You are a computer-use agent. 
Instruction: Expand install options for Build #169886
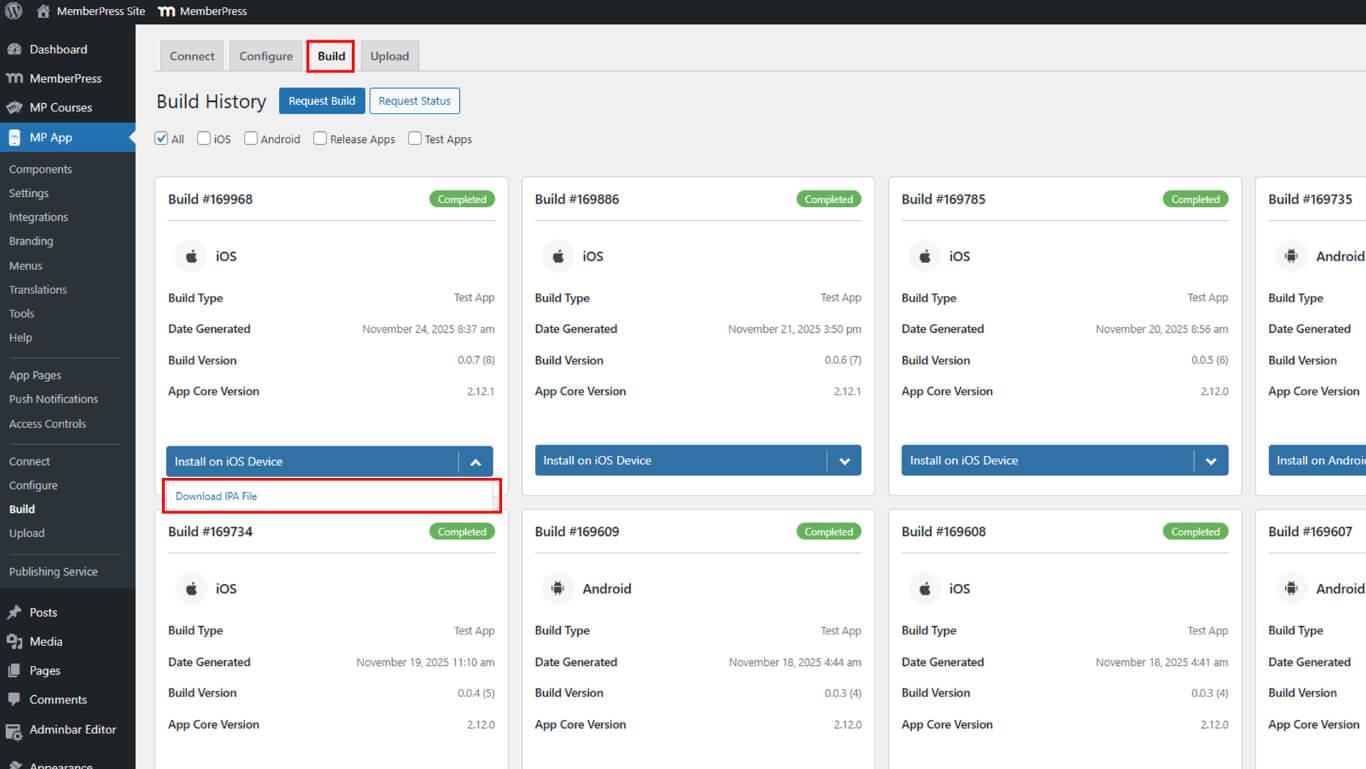point(844,461)
